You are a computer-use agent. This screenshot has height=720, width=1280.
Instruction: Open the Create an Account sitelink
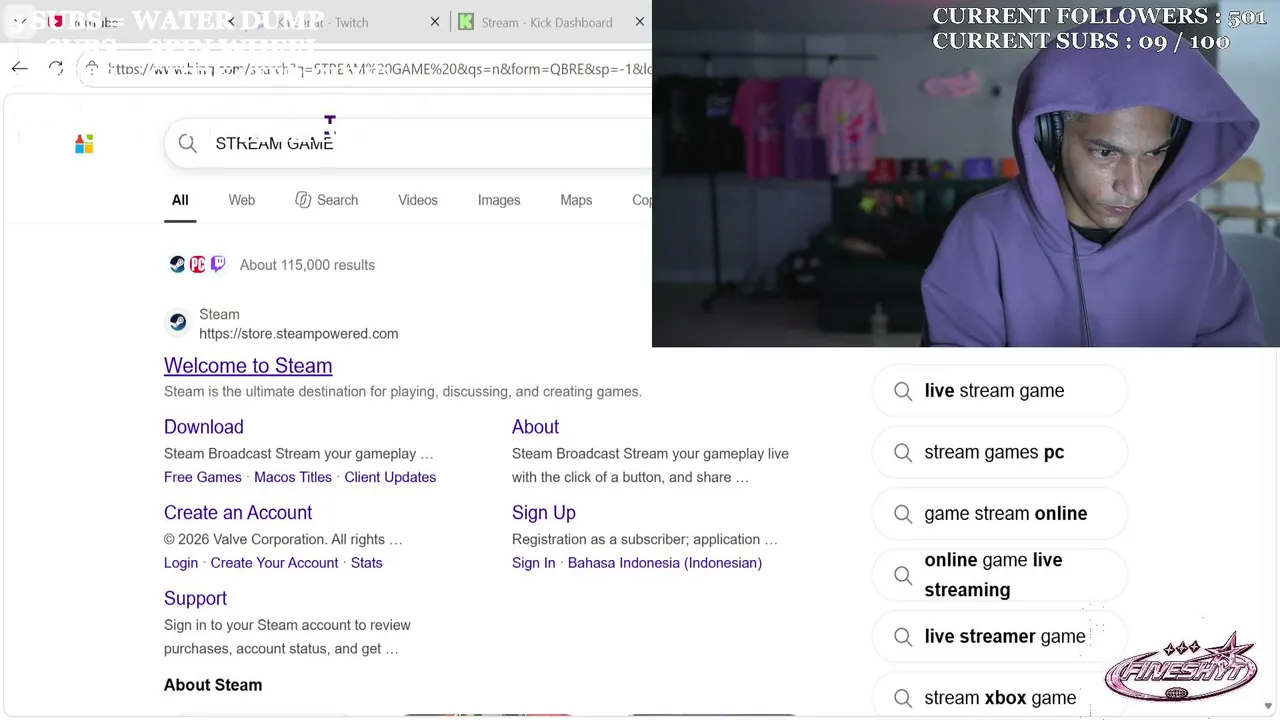238,513
